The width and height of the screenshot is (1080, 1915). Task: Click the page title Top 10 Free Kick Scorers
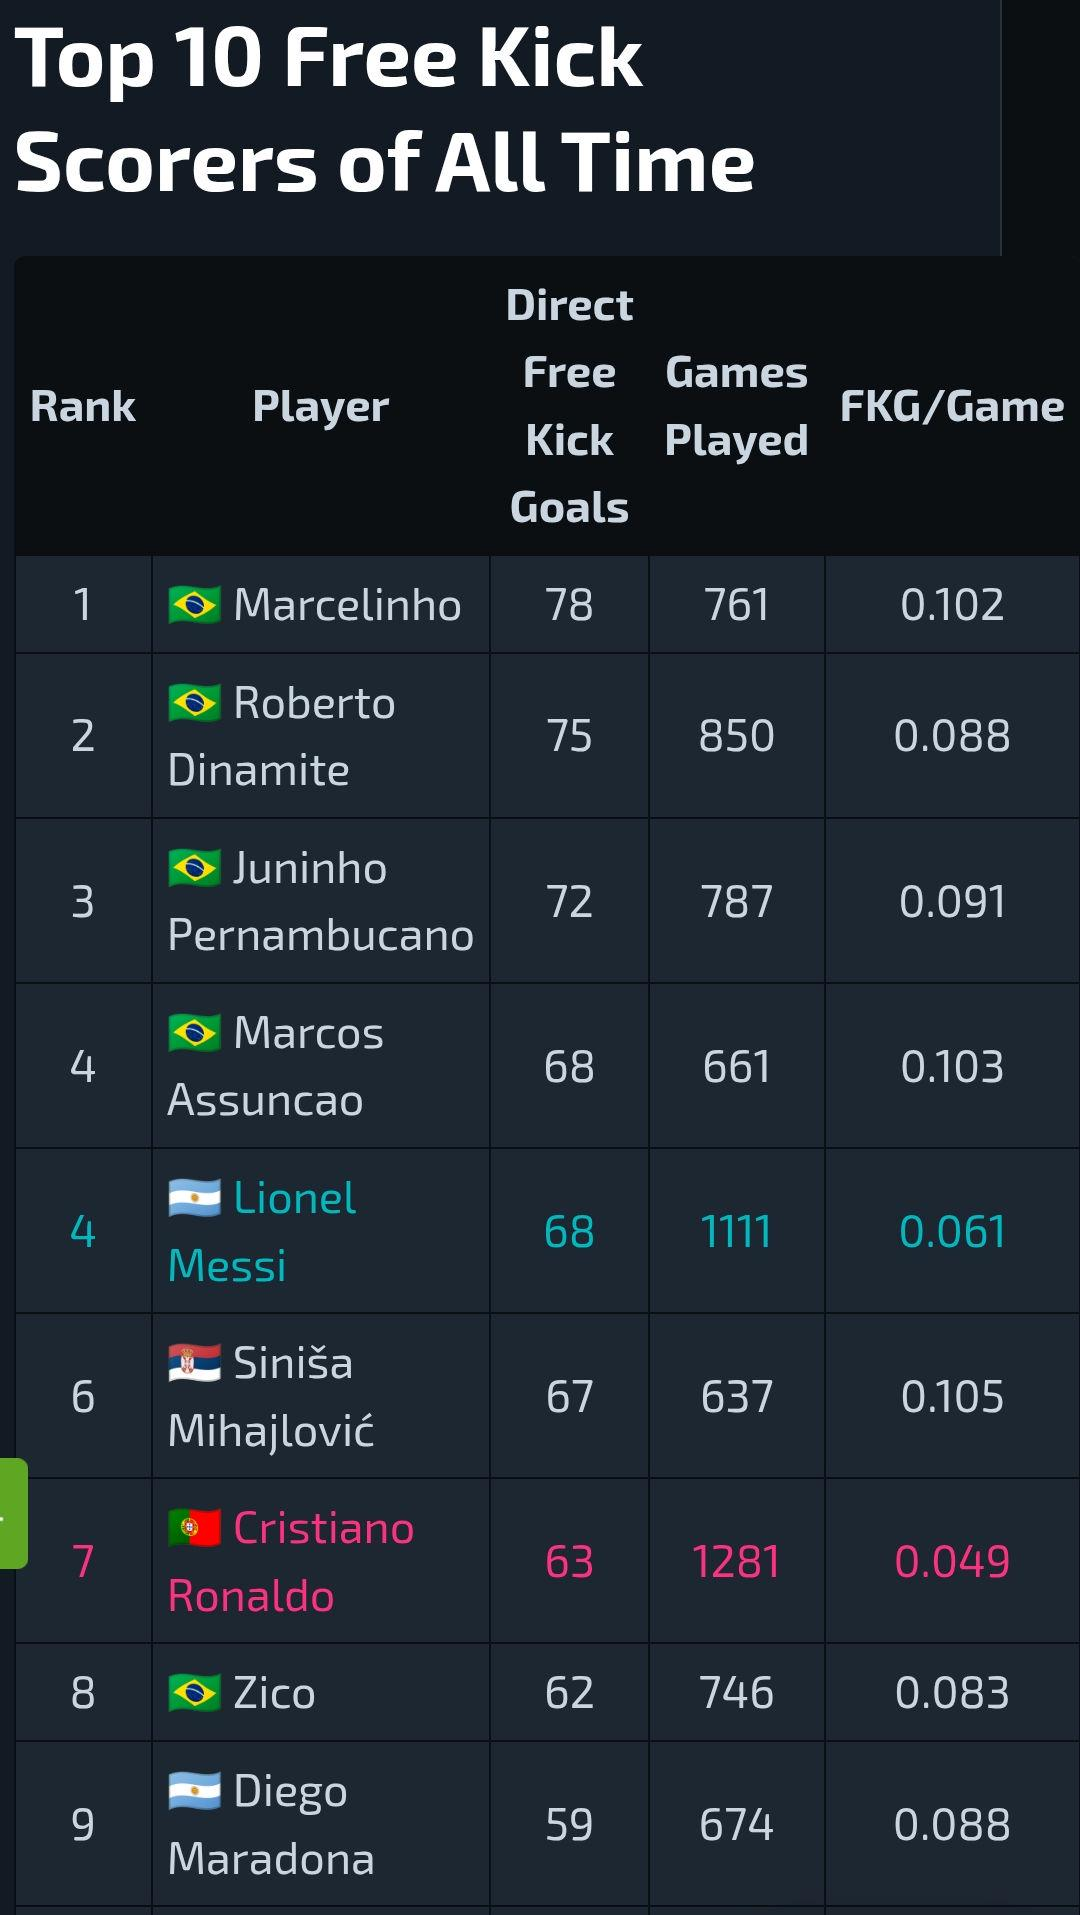[384, 110]
